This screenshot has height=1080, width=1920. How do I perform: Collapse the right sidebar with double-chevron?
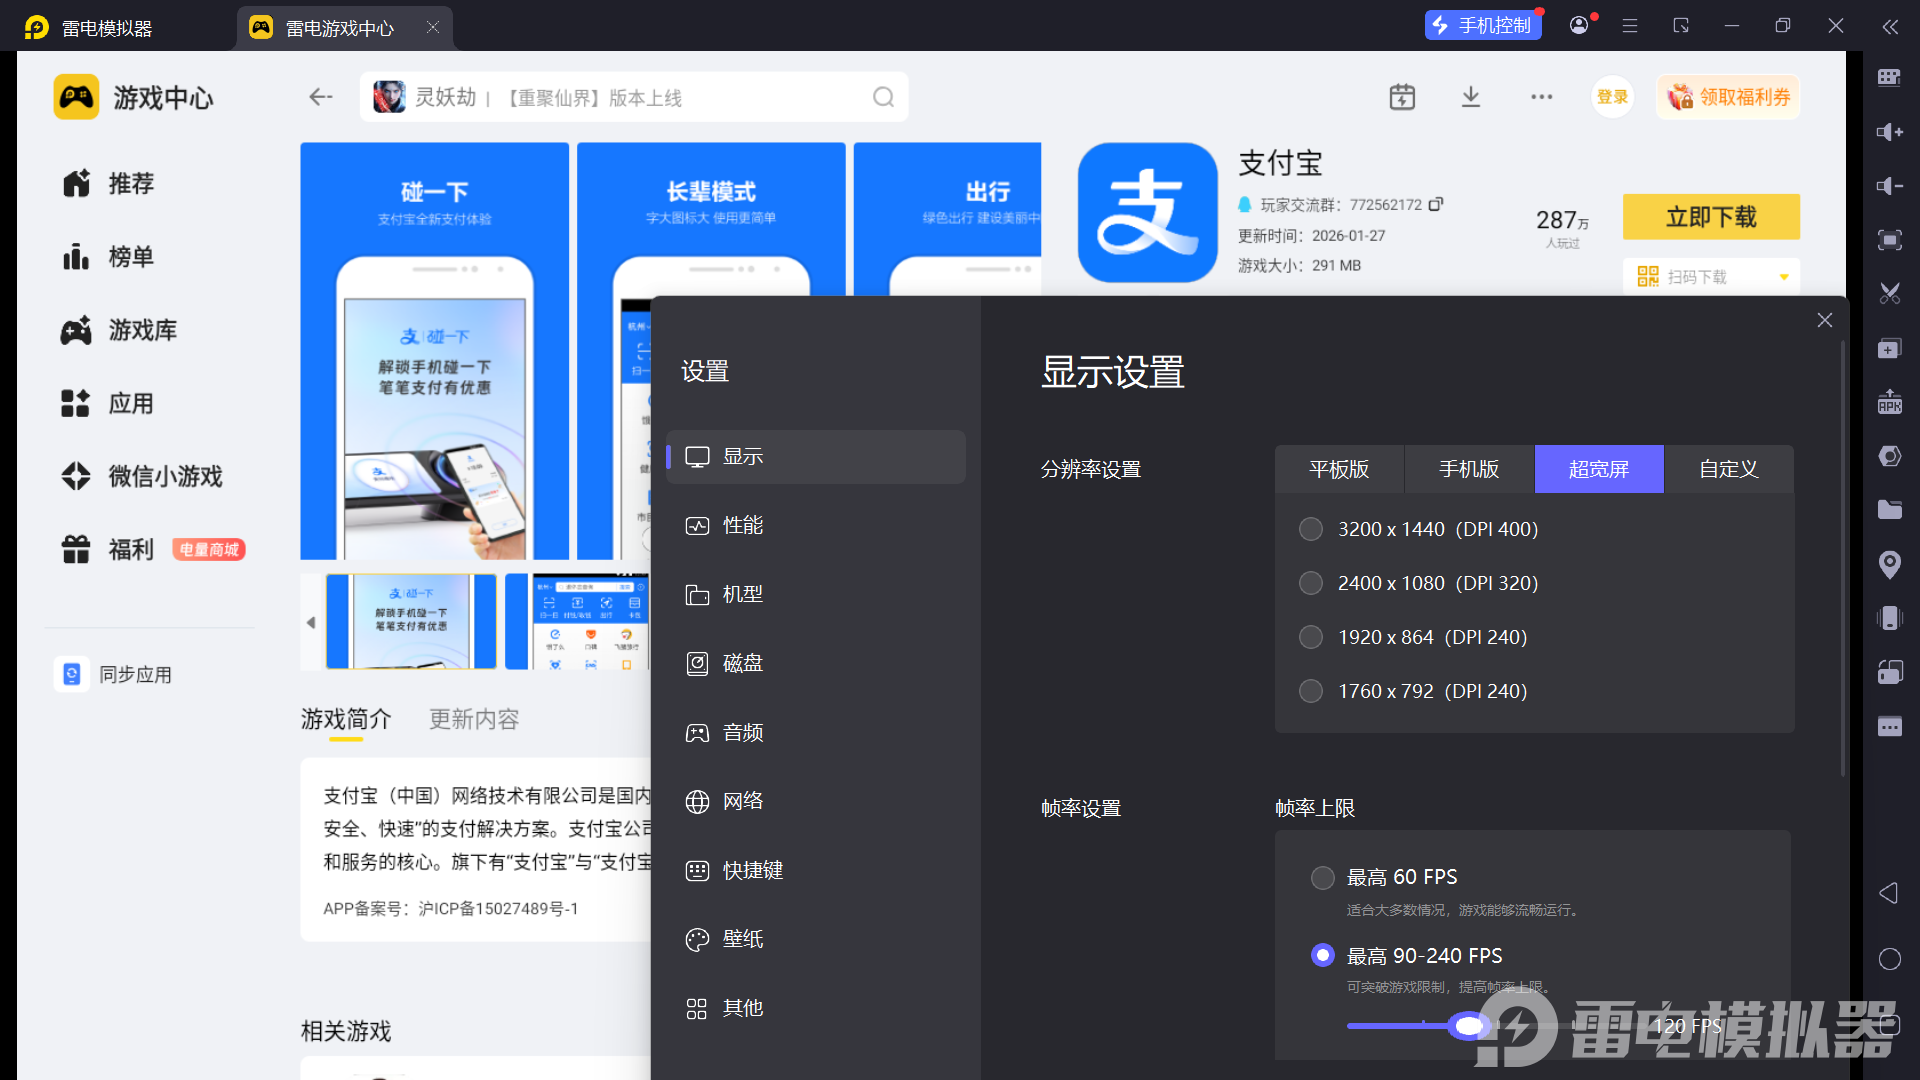pyautogui.click(x=1889, y=27)
